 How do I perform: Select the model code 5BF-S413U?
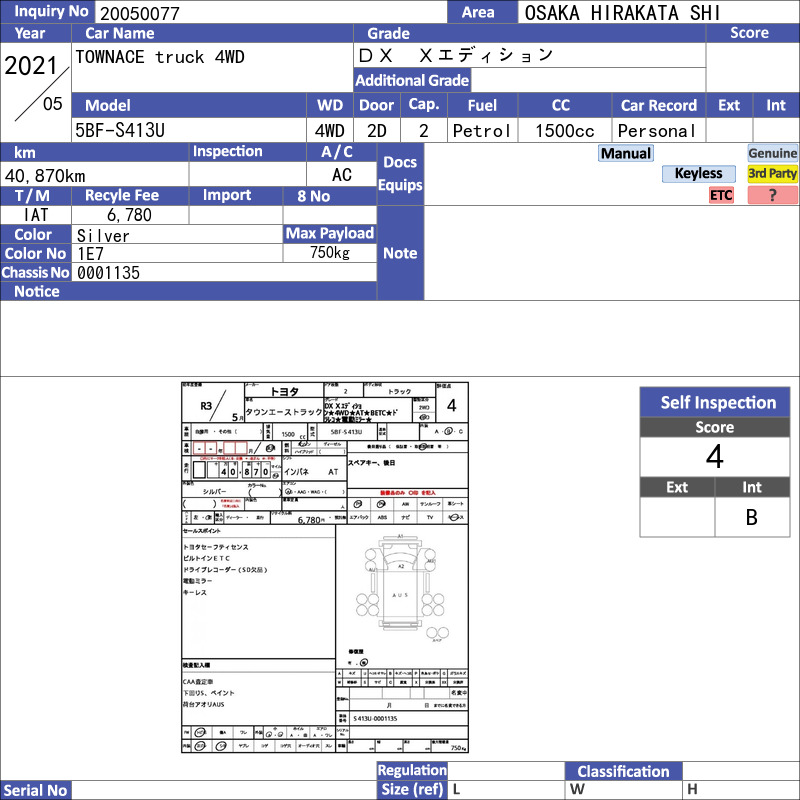point(120,131)
